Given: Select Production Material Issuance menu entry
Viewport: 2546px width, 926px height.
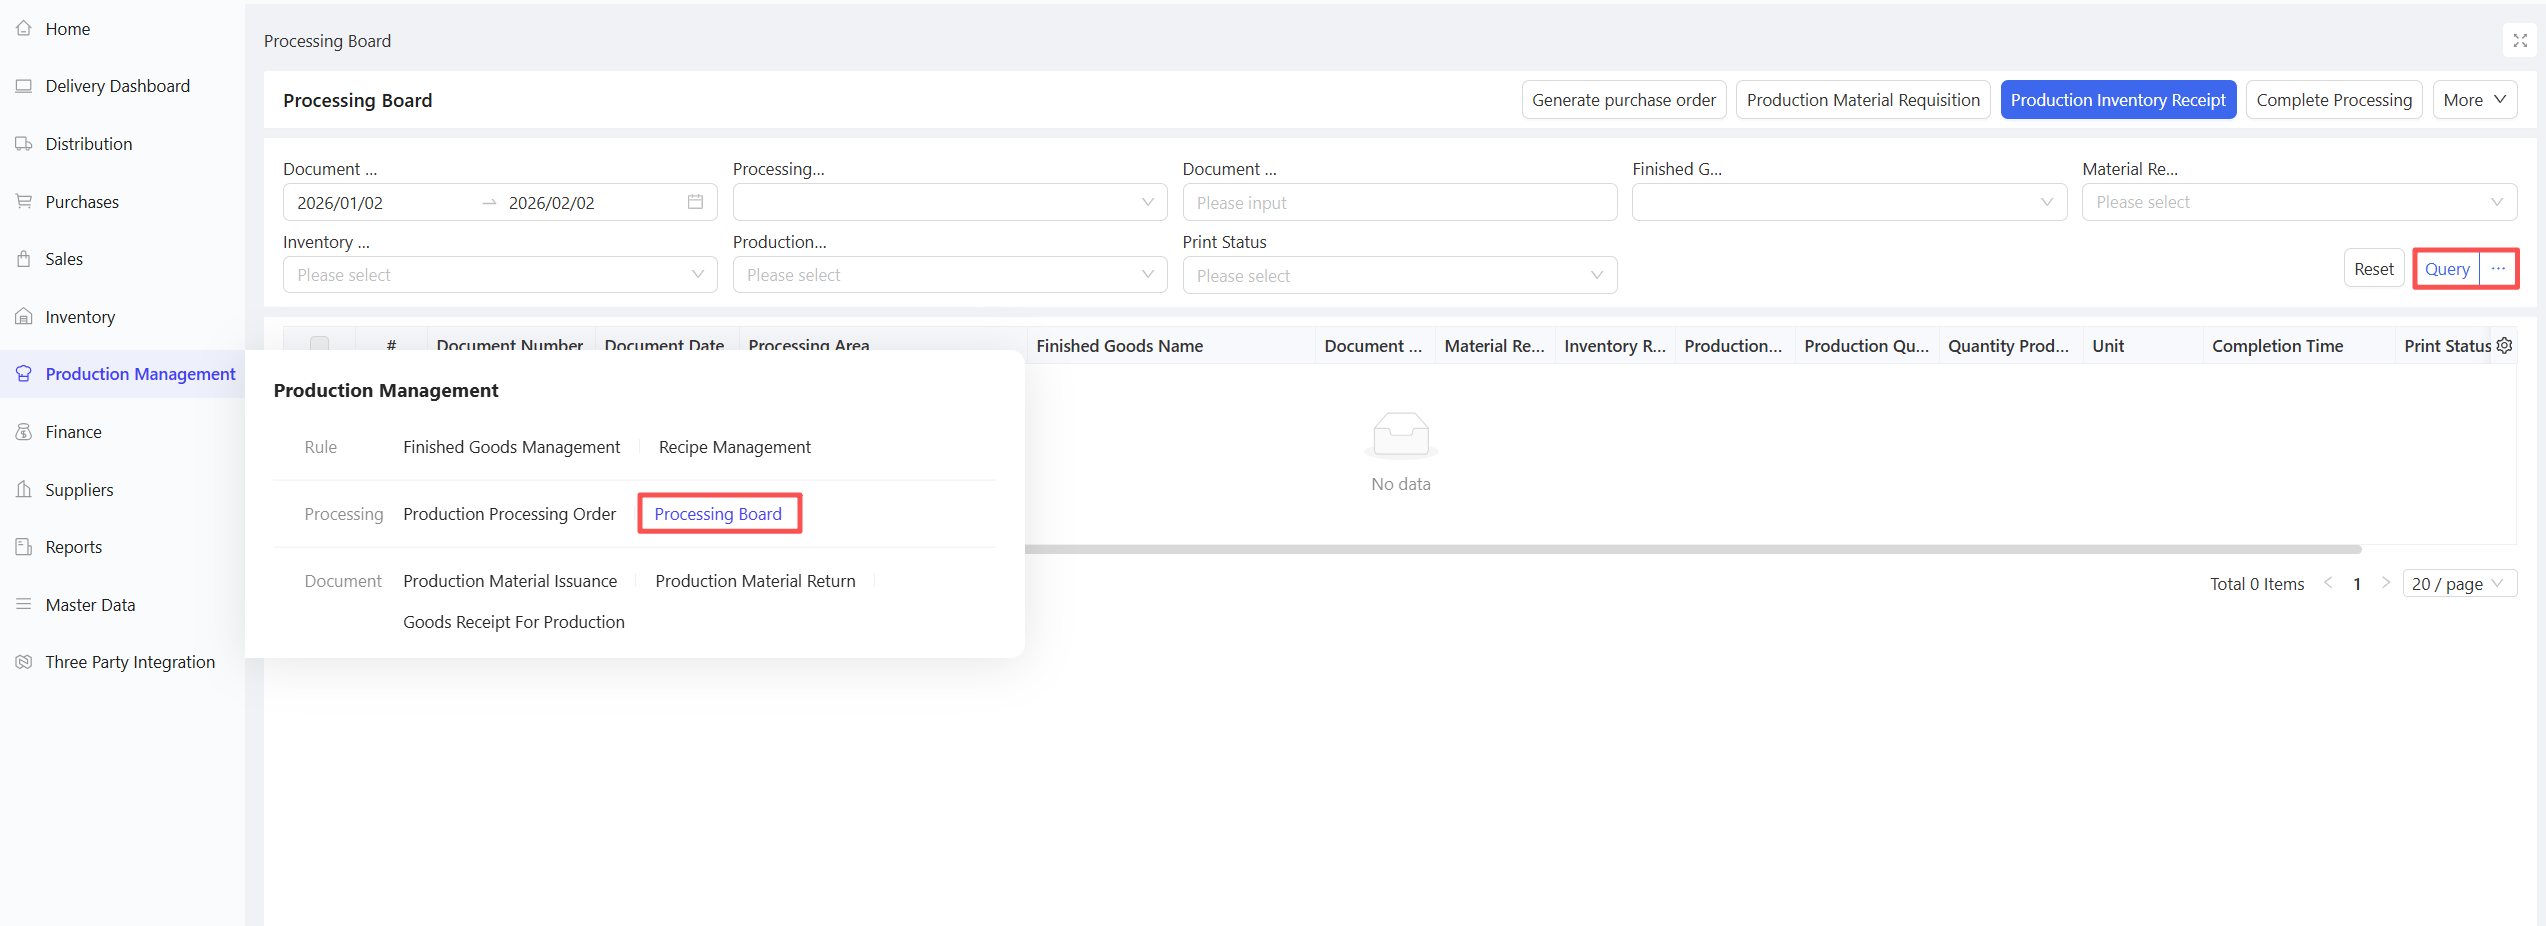Looking at the screenshot, I should coord(510,581).
